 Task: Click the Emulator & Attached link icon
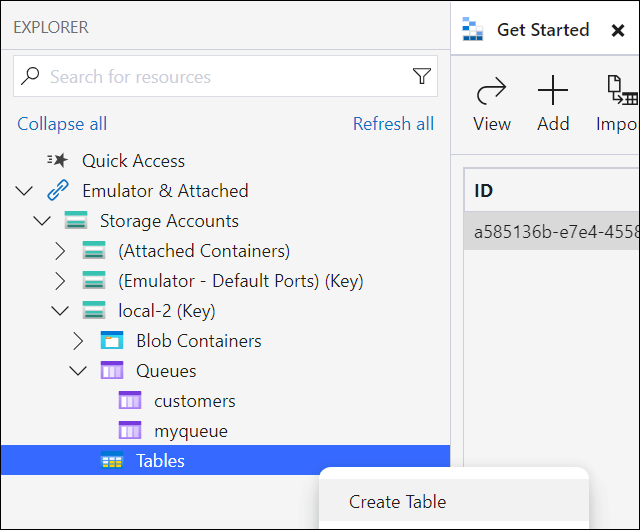tap(58, 191)
